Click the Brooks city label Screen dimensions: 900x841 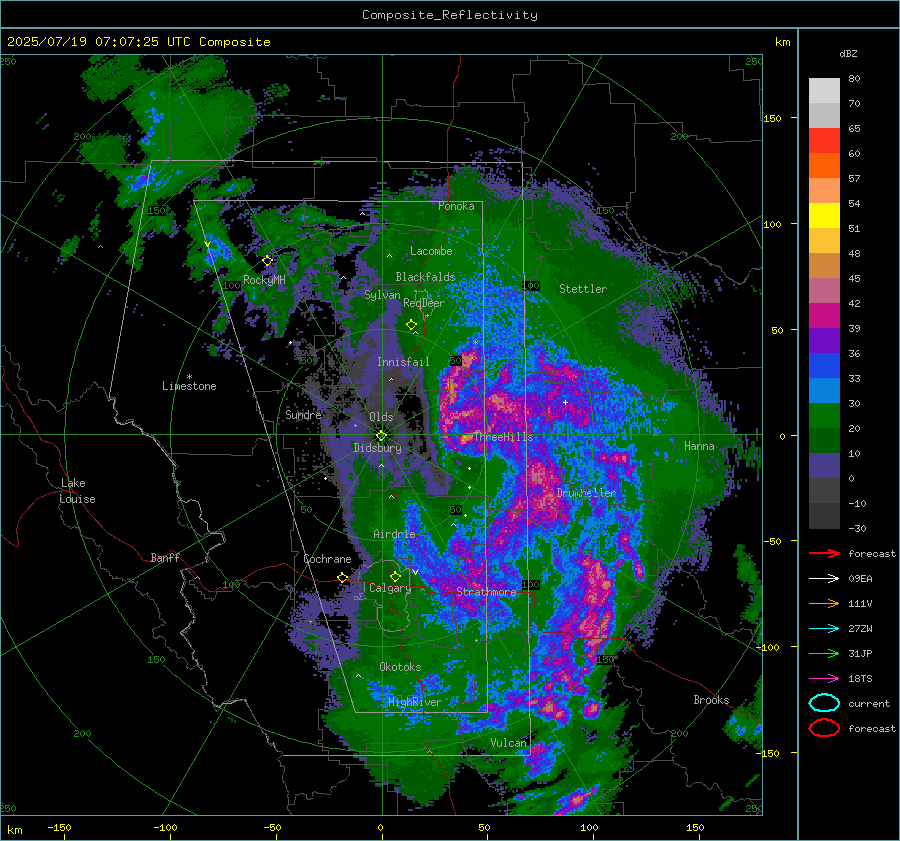point(711,700)
